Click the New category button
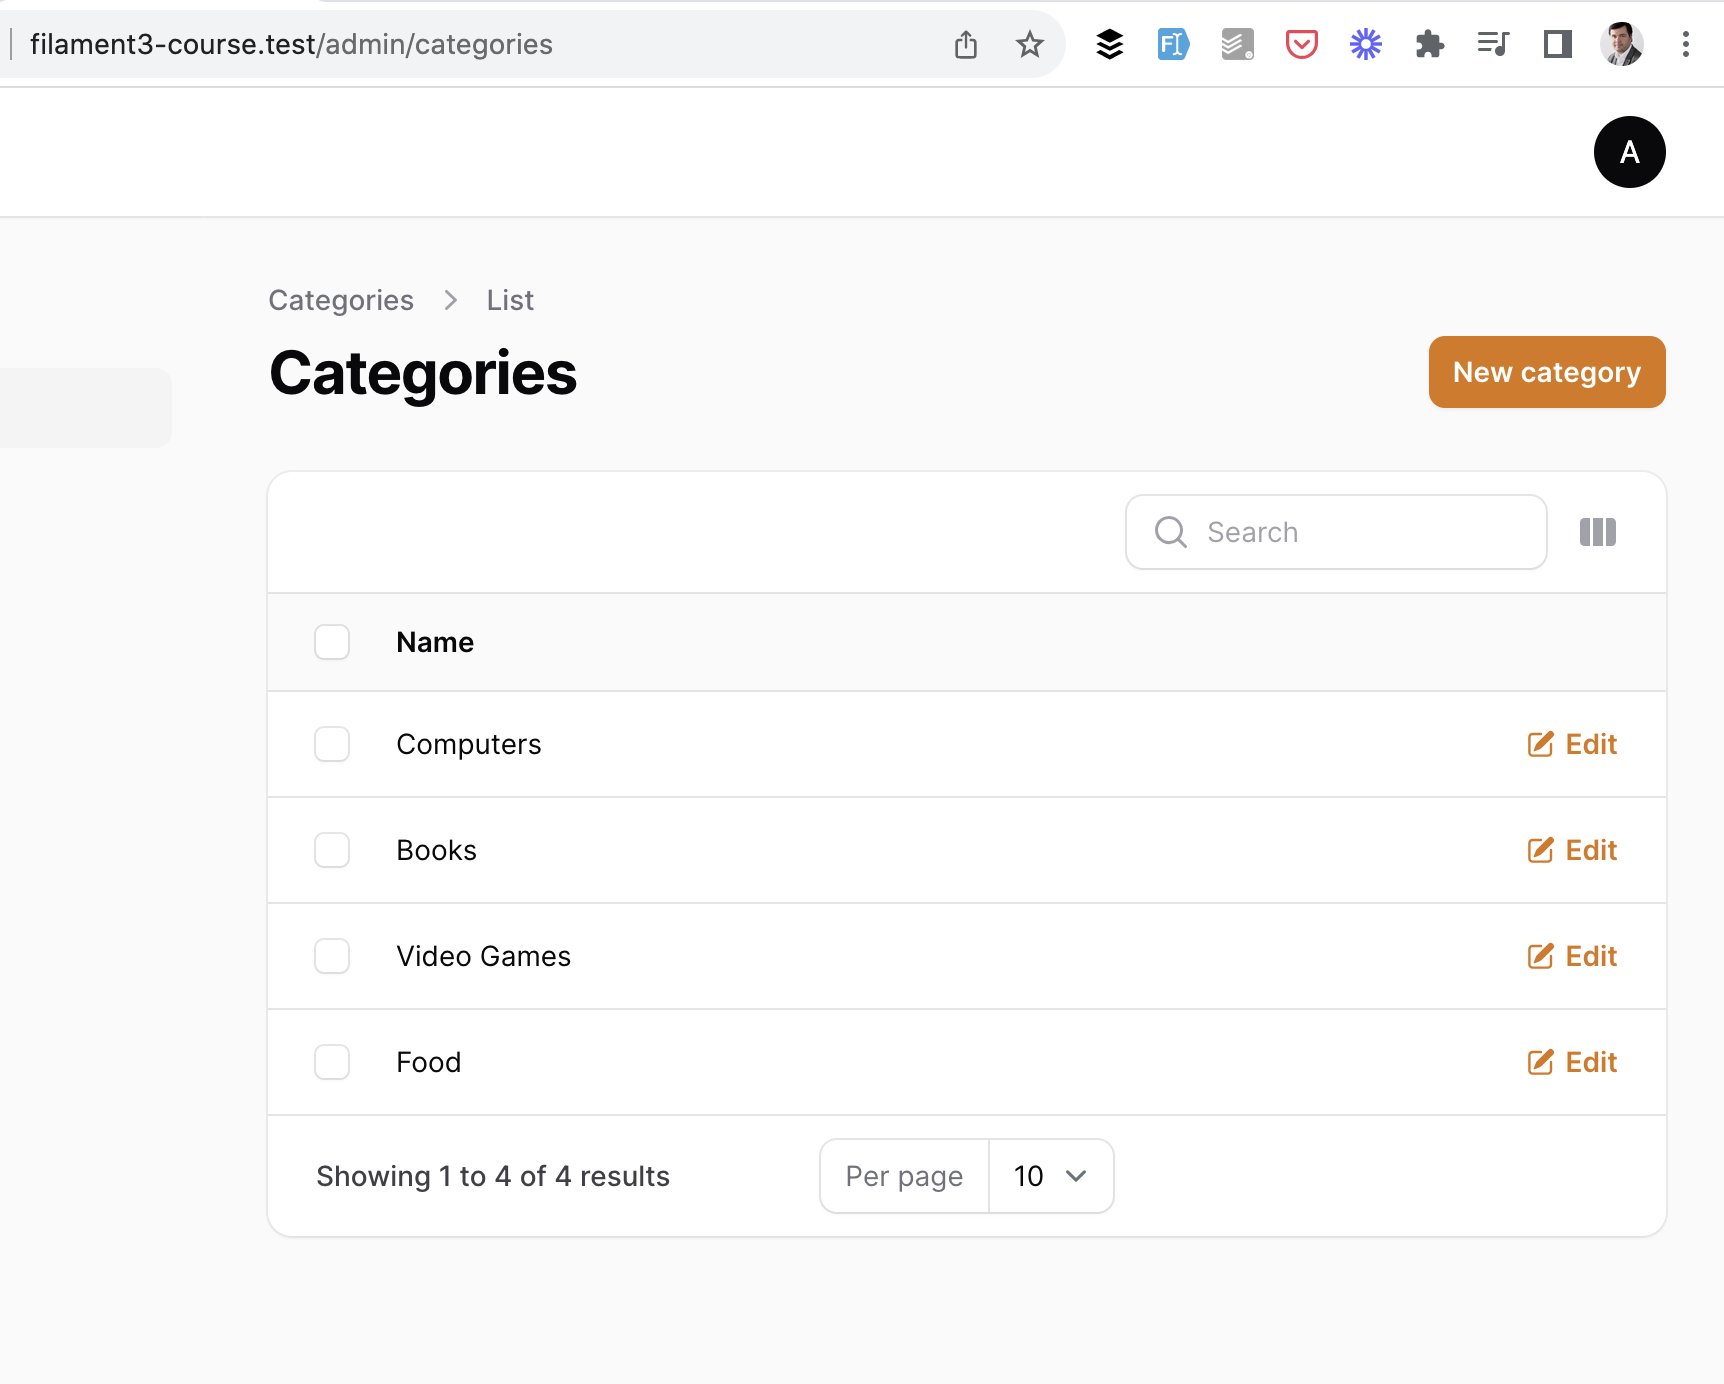This screenshot has width=1724, height=1384. (1546, 372)
